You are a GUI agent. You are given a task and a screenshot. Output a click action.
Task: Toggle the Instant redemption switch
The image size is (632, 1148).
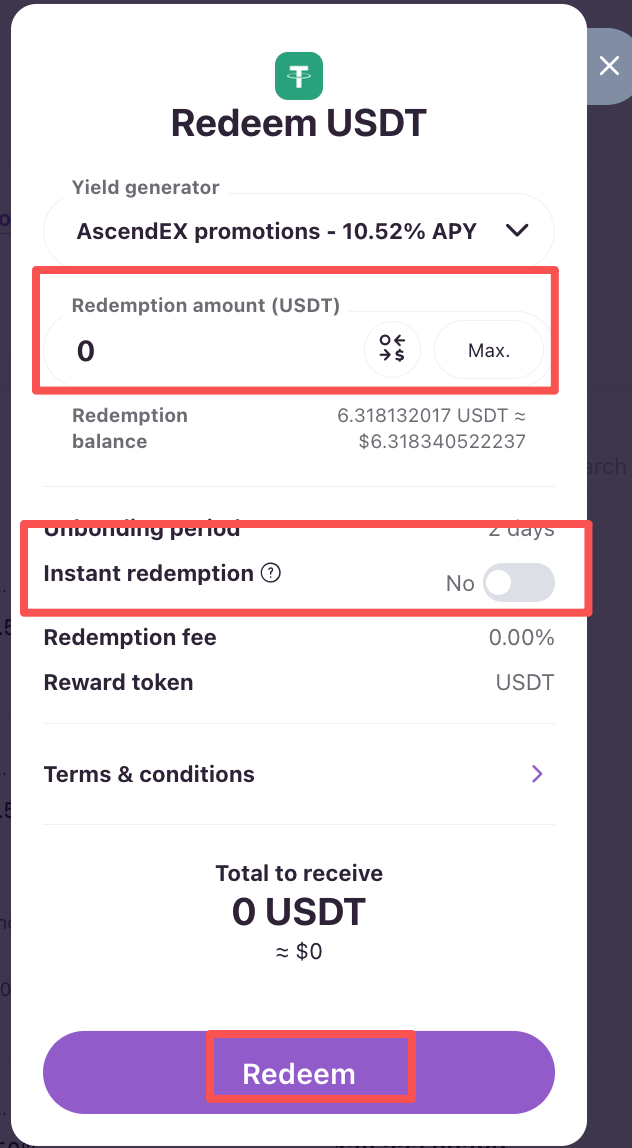coord(518,583)
